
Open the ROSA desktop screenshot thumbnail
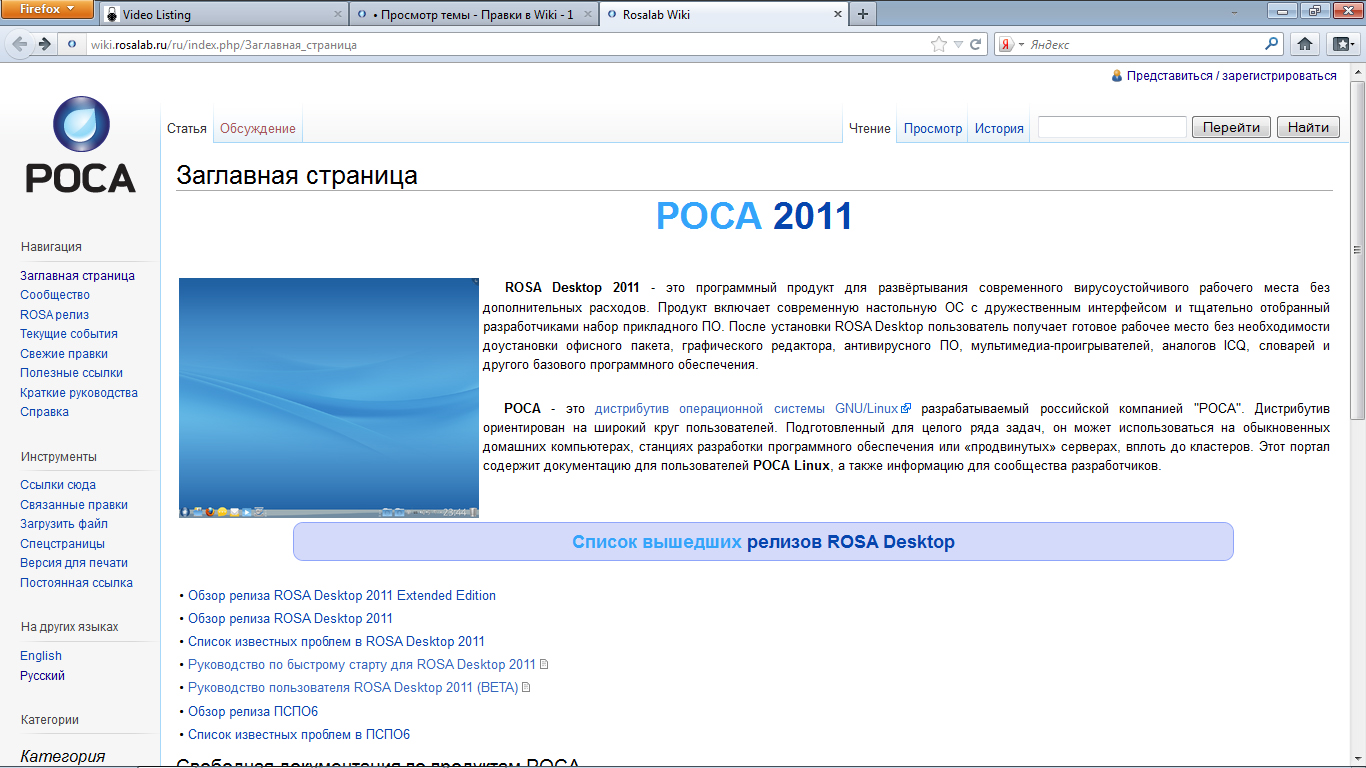tap(329, 398)
